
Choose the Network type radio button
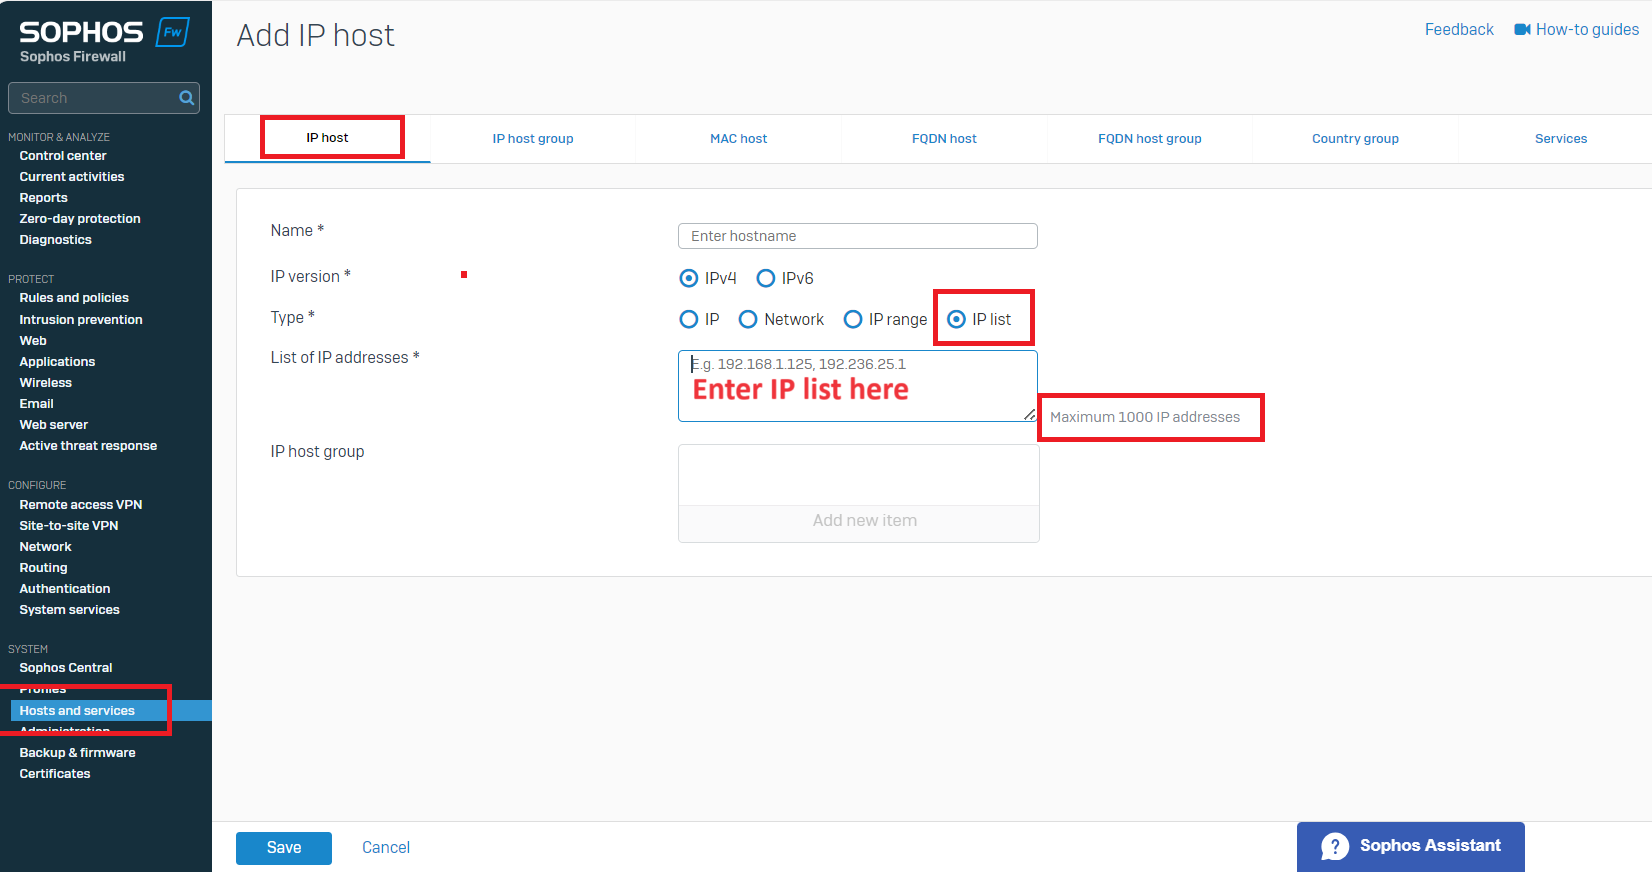748,319
